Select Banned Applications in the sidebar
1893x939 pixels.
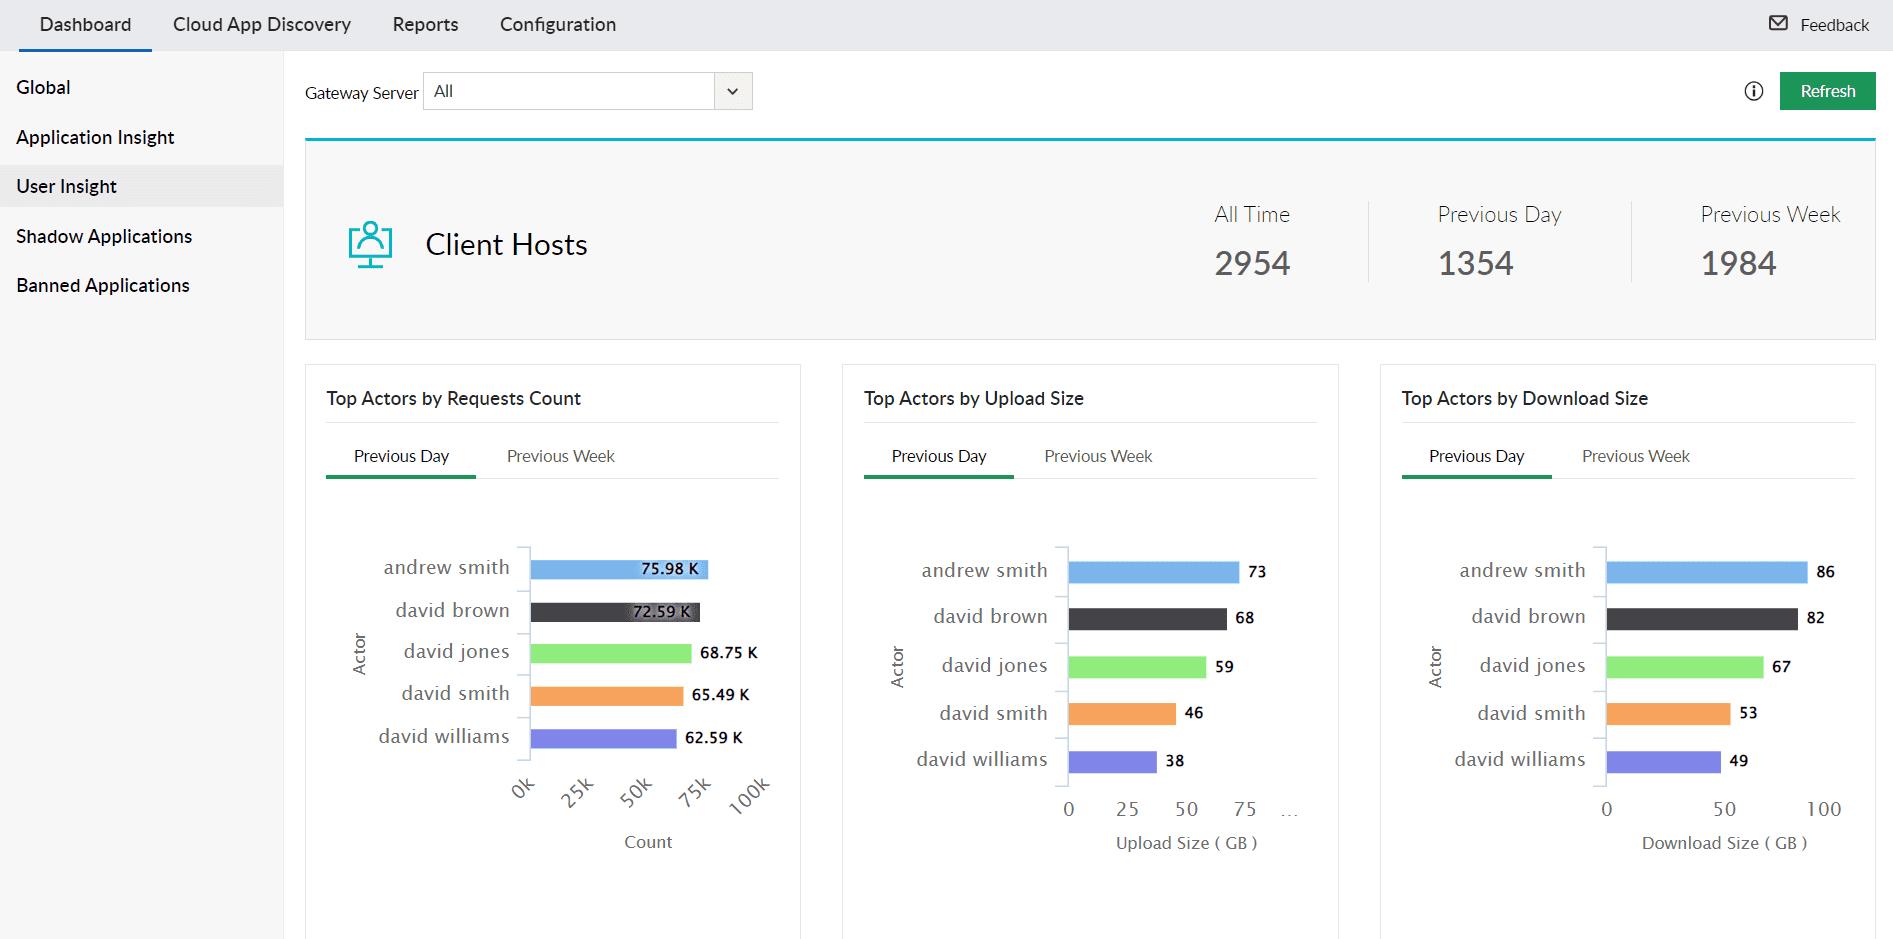click(103, 285)
